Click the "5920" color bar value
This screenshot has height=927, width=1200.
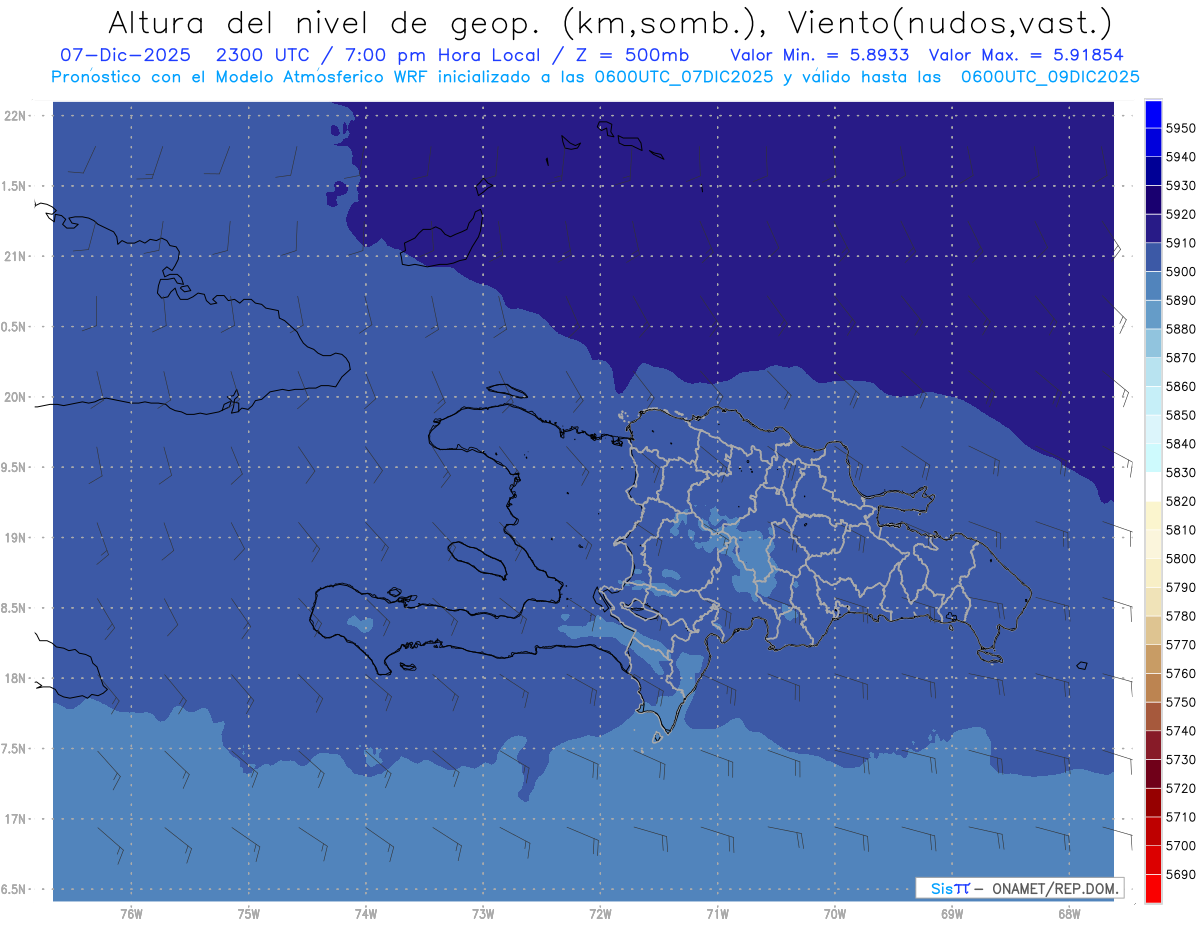pyautogui.click(x=1180, y=214)
